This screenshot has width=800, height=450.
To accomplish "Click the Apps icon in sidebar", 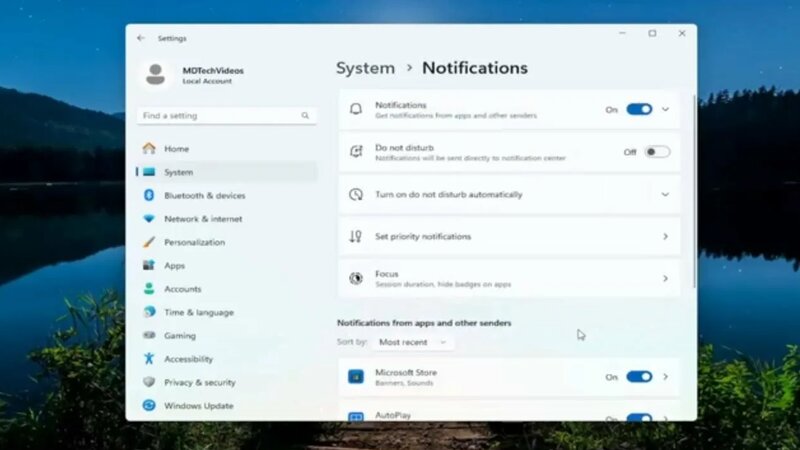I will tap(149, 265).
